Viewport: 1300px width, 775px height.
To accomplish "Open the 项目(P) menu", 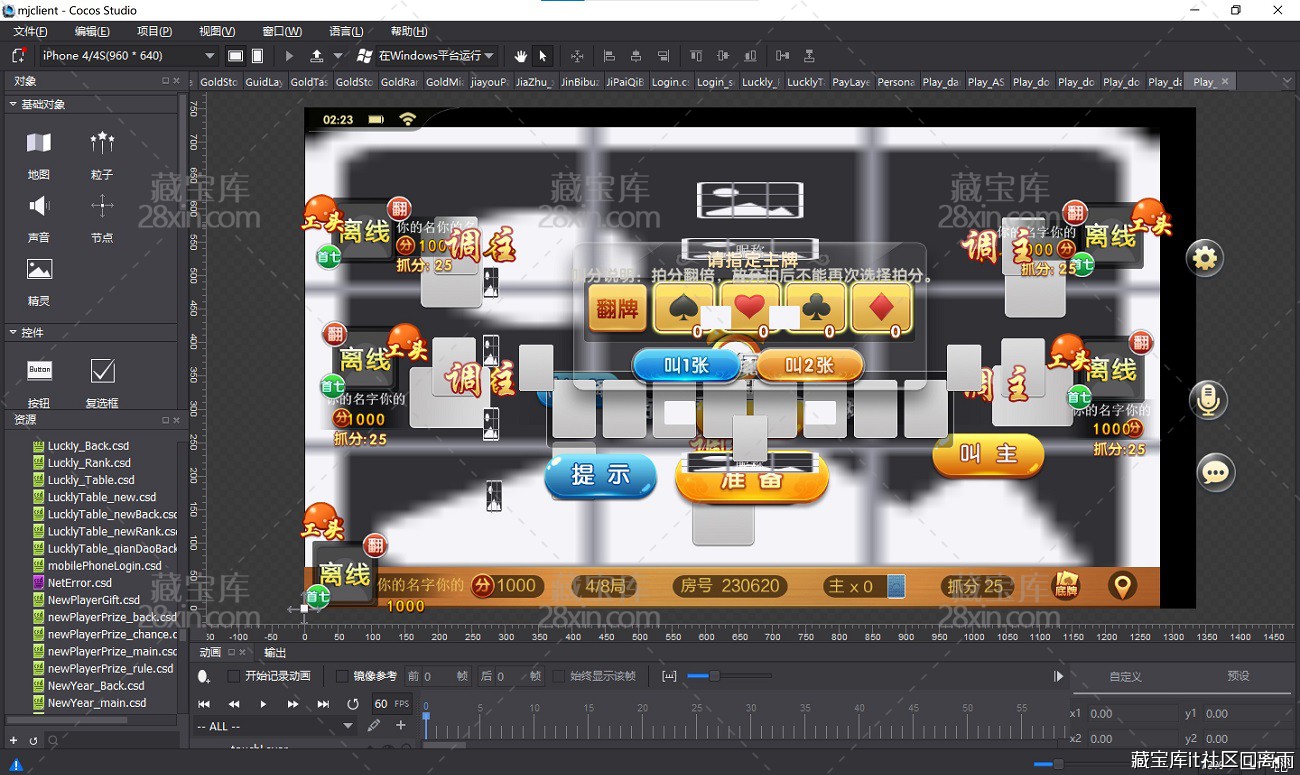I will pyautogui.click(x=154, y=32).
